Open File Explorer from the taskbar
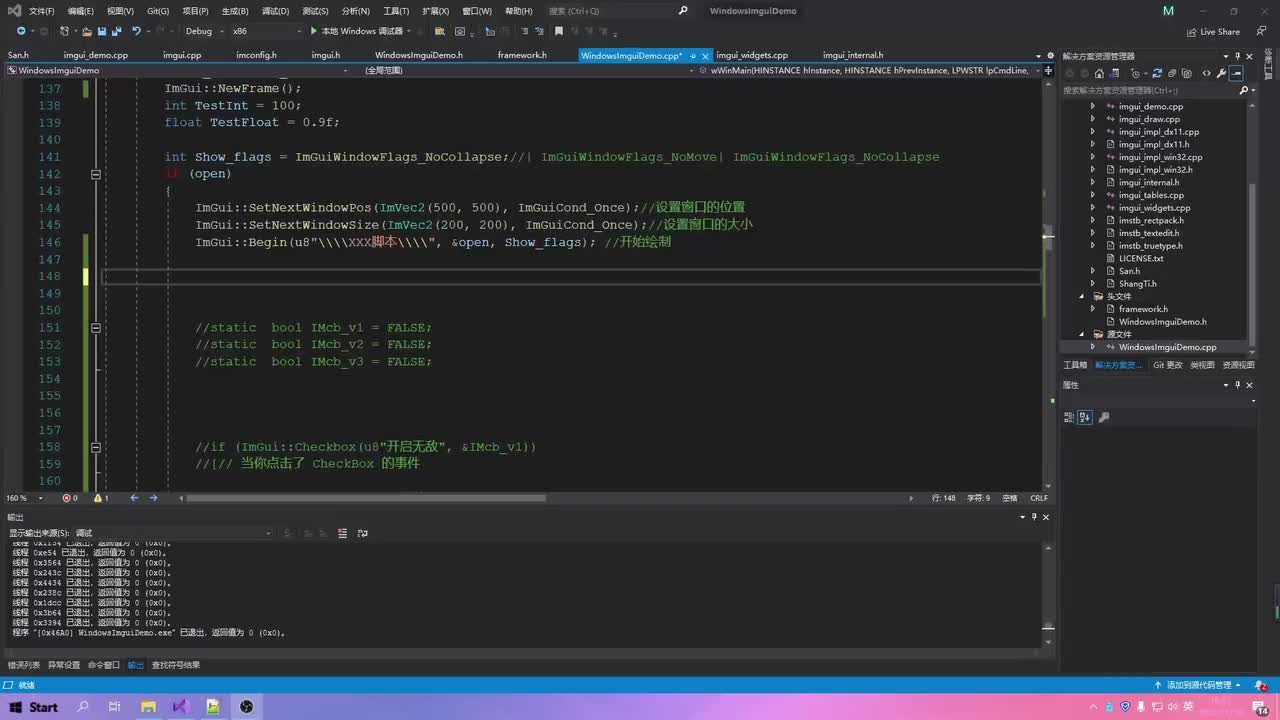 (x=148, y=706)
